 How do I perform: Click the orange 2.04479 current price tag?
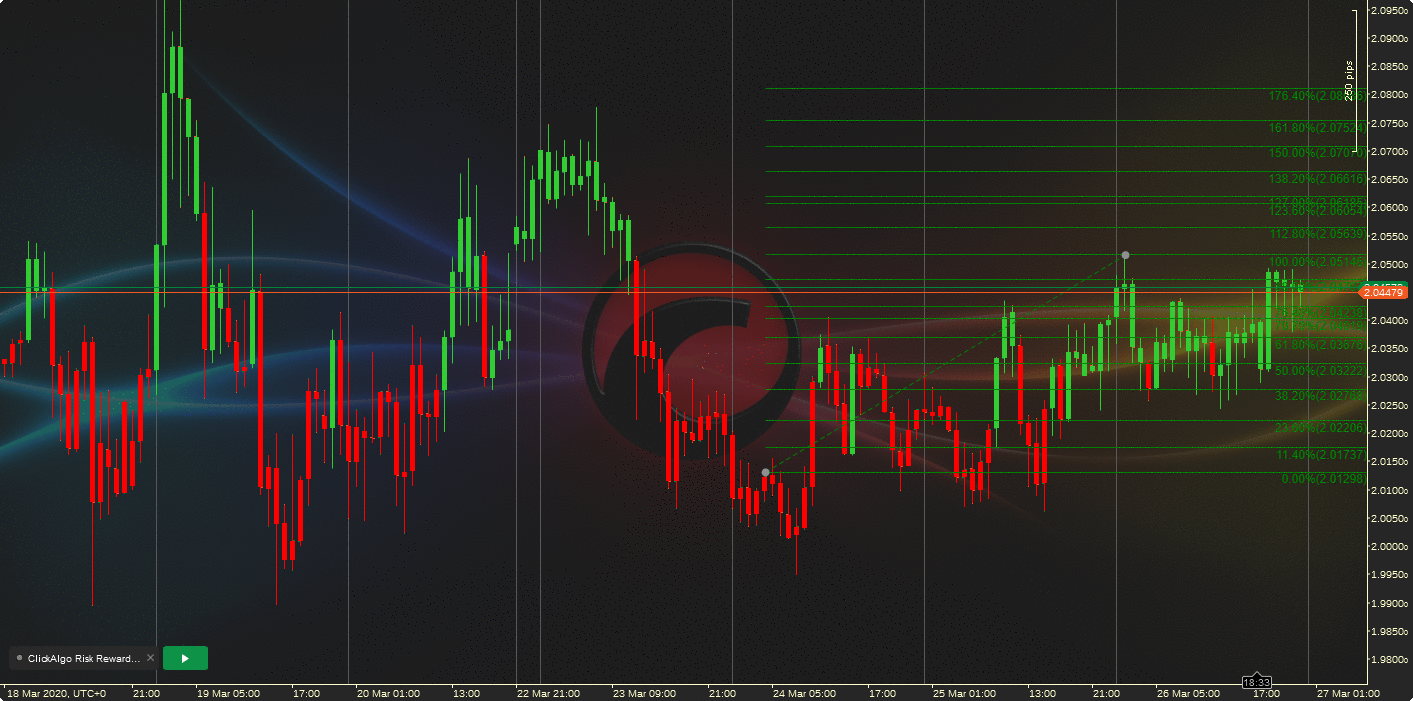1384,292
